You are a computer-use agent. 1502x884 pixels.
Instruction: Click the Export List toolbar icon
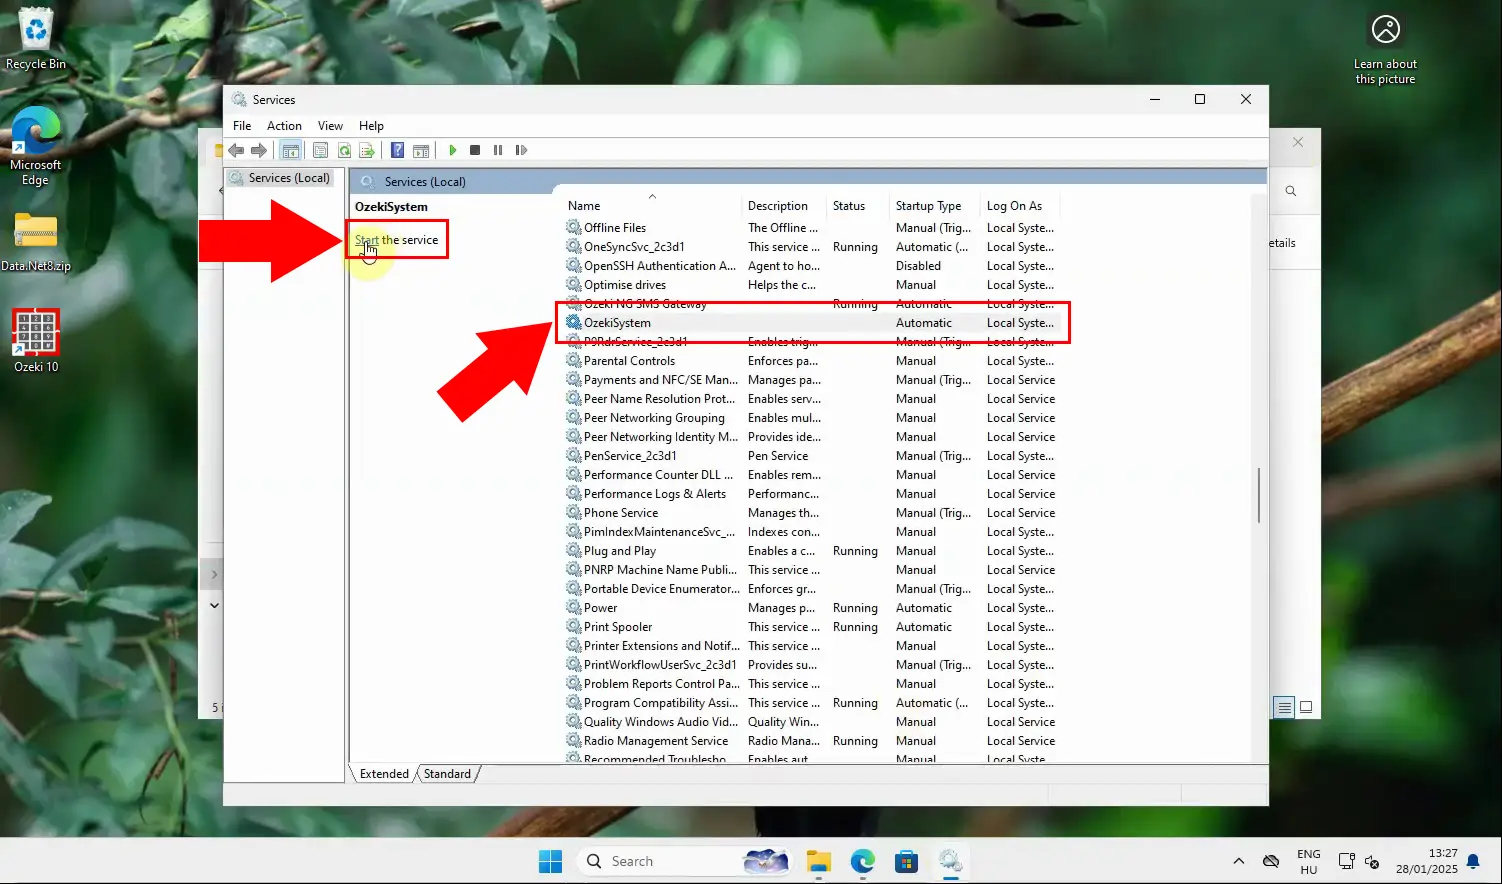[367, 150]
